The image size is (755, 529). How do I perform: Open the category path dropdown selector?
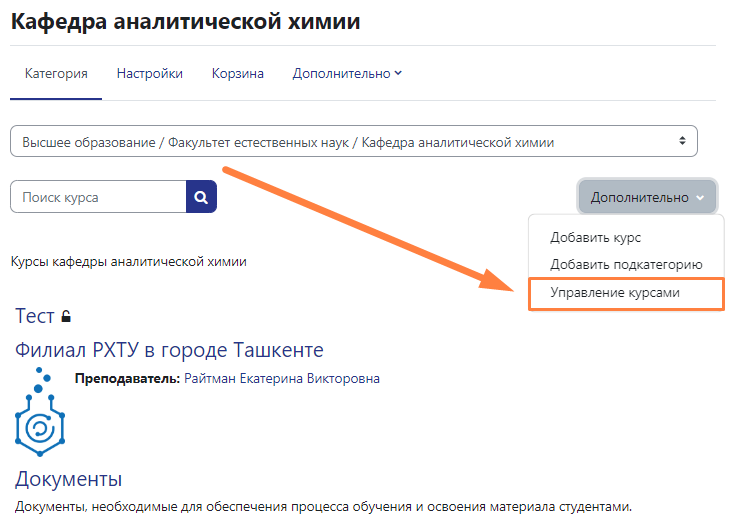coord(353,142)
